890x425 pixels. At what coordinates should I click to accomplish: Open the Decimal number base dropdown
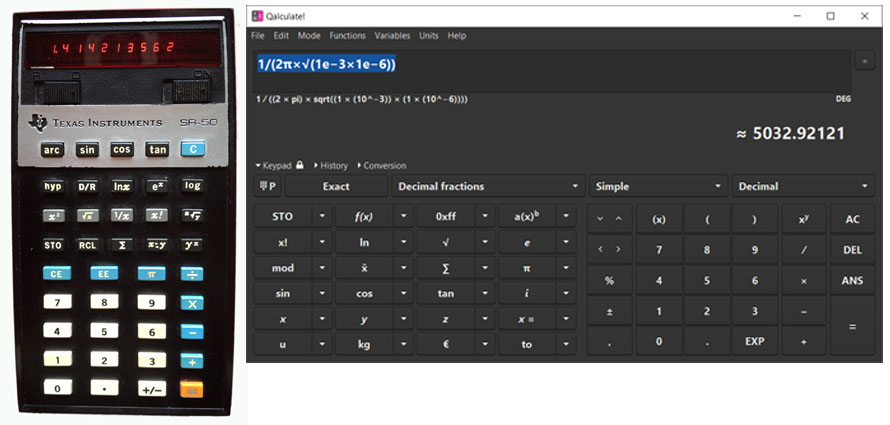click(x=803, y=186)
